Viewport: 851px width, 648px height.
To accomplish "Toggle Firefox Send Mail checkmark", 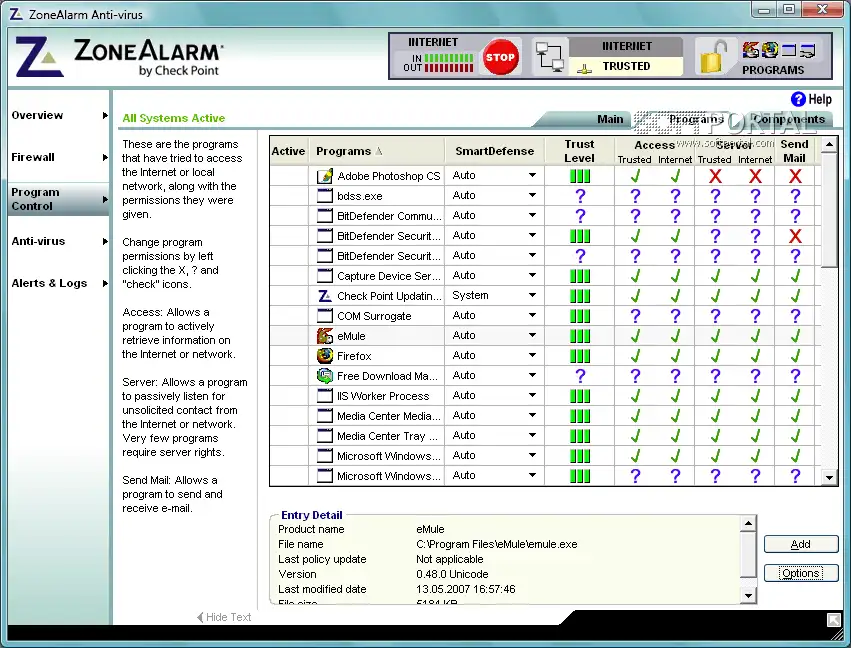I will 795,356.
